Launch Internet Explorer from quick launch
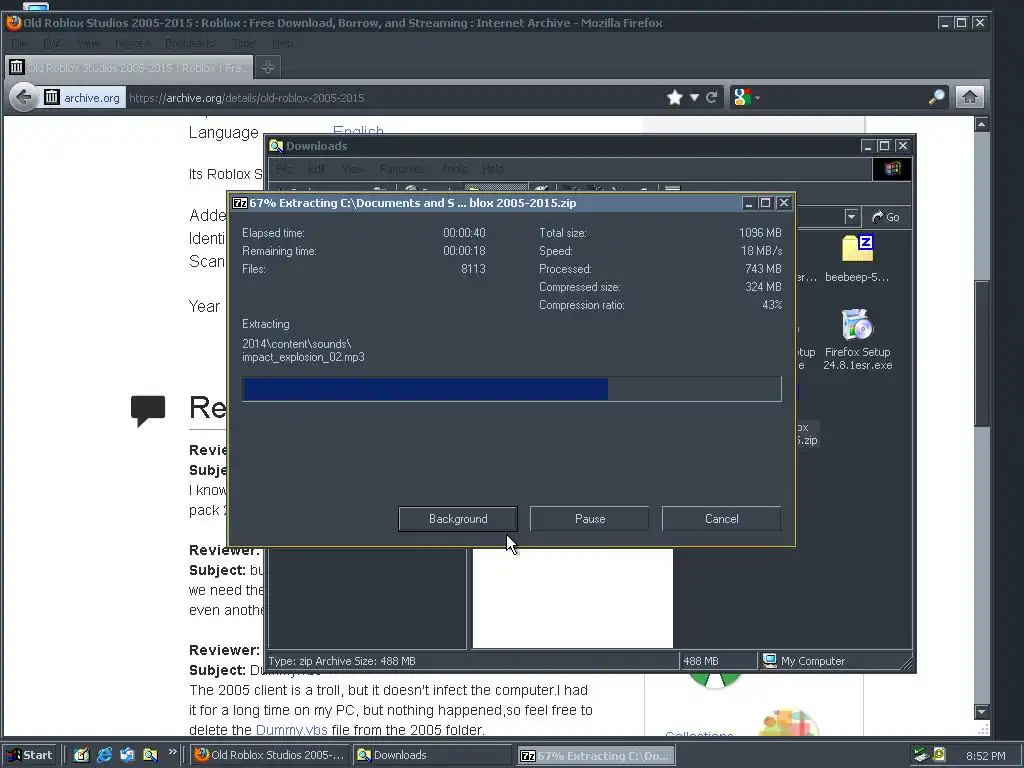 coord(104,755)
